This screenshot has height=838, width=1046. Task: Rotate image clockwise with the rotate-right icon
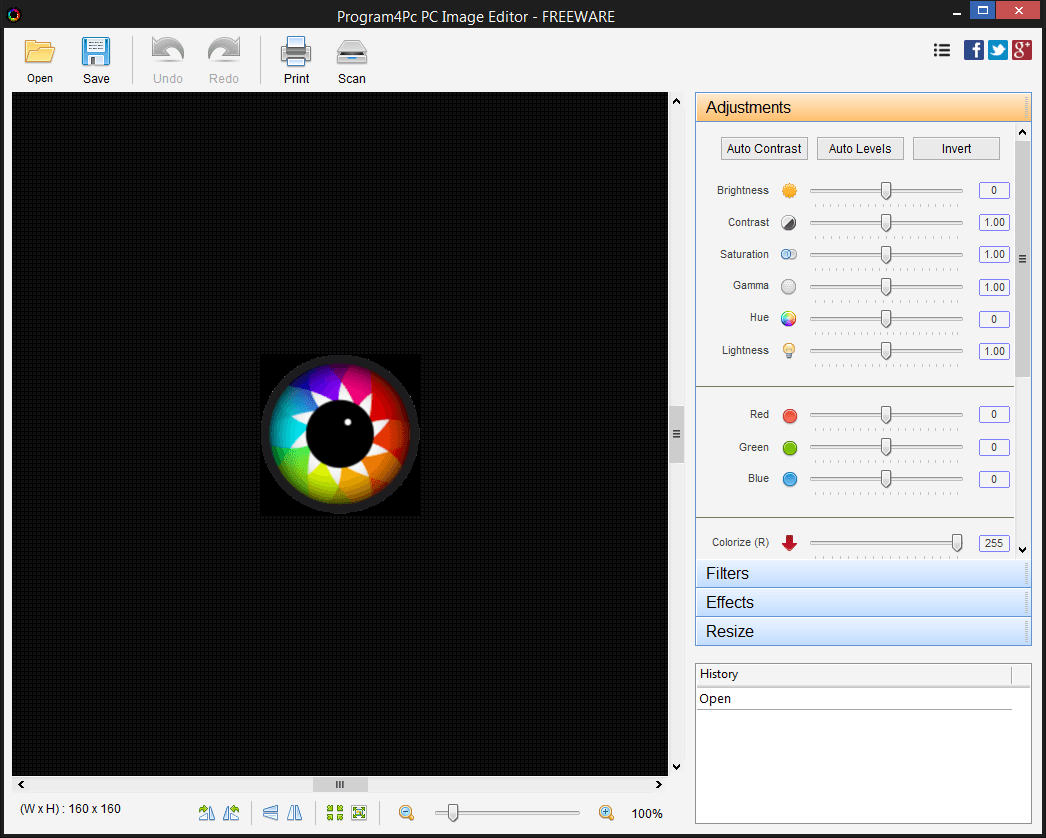[x=207, y=813]
